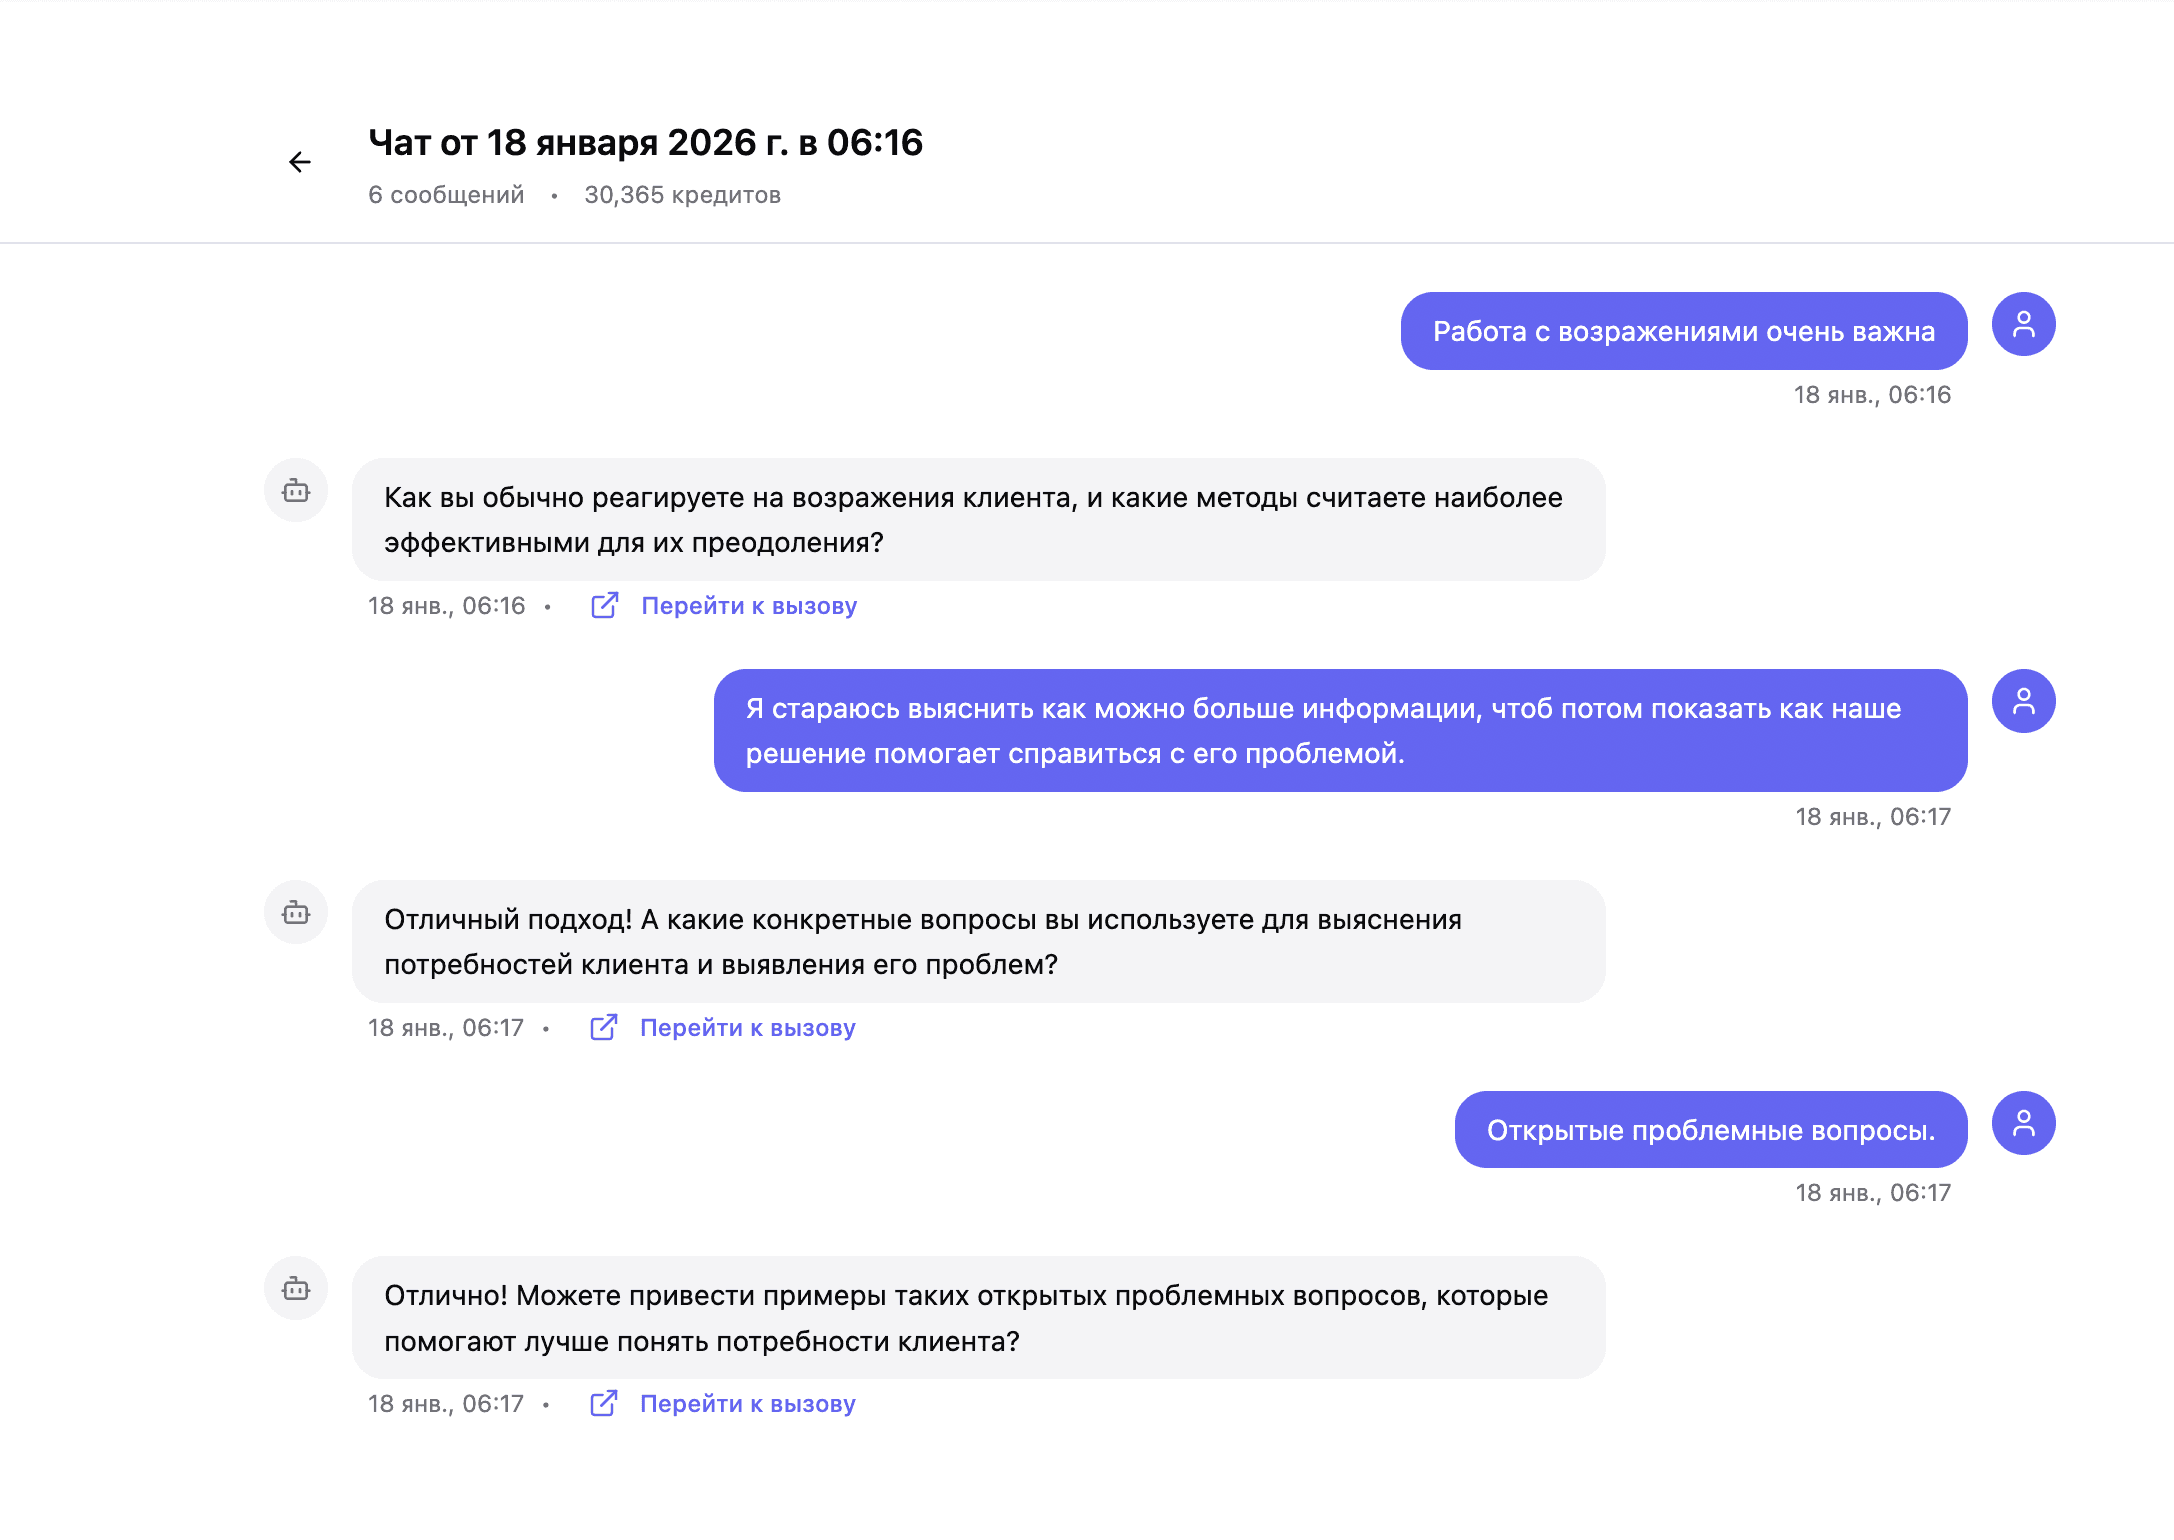Click the 'Открытые проблемные вопросы.' message bubble
The width and height of the screenshot is (2174, 1540).
(1710, 1130)
